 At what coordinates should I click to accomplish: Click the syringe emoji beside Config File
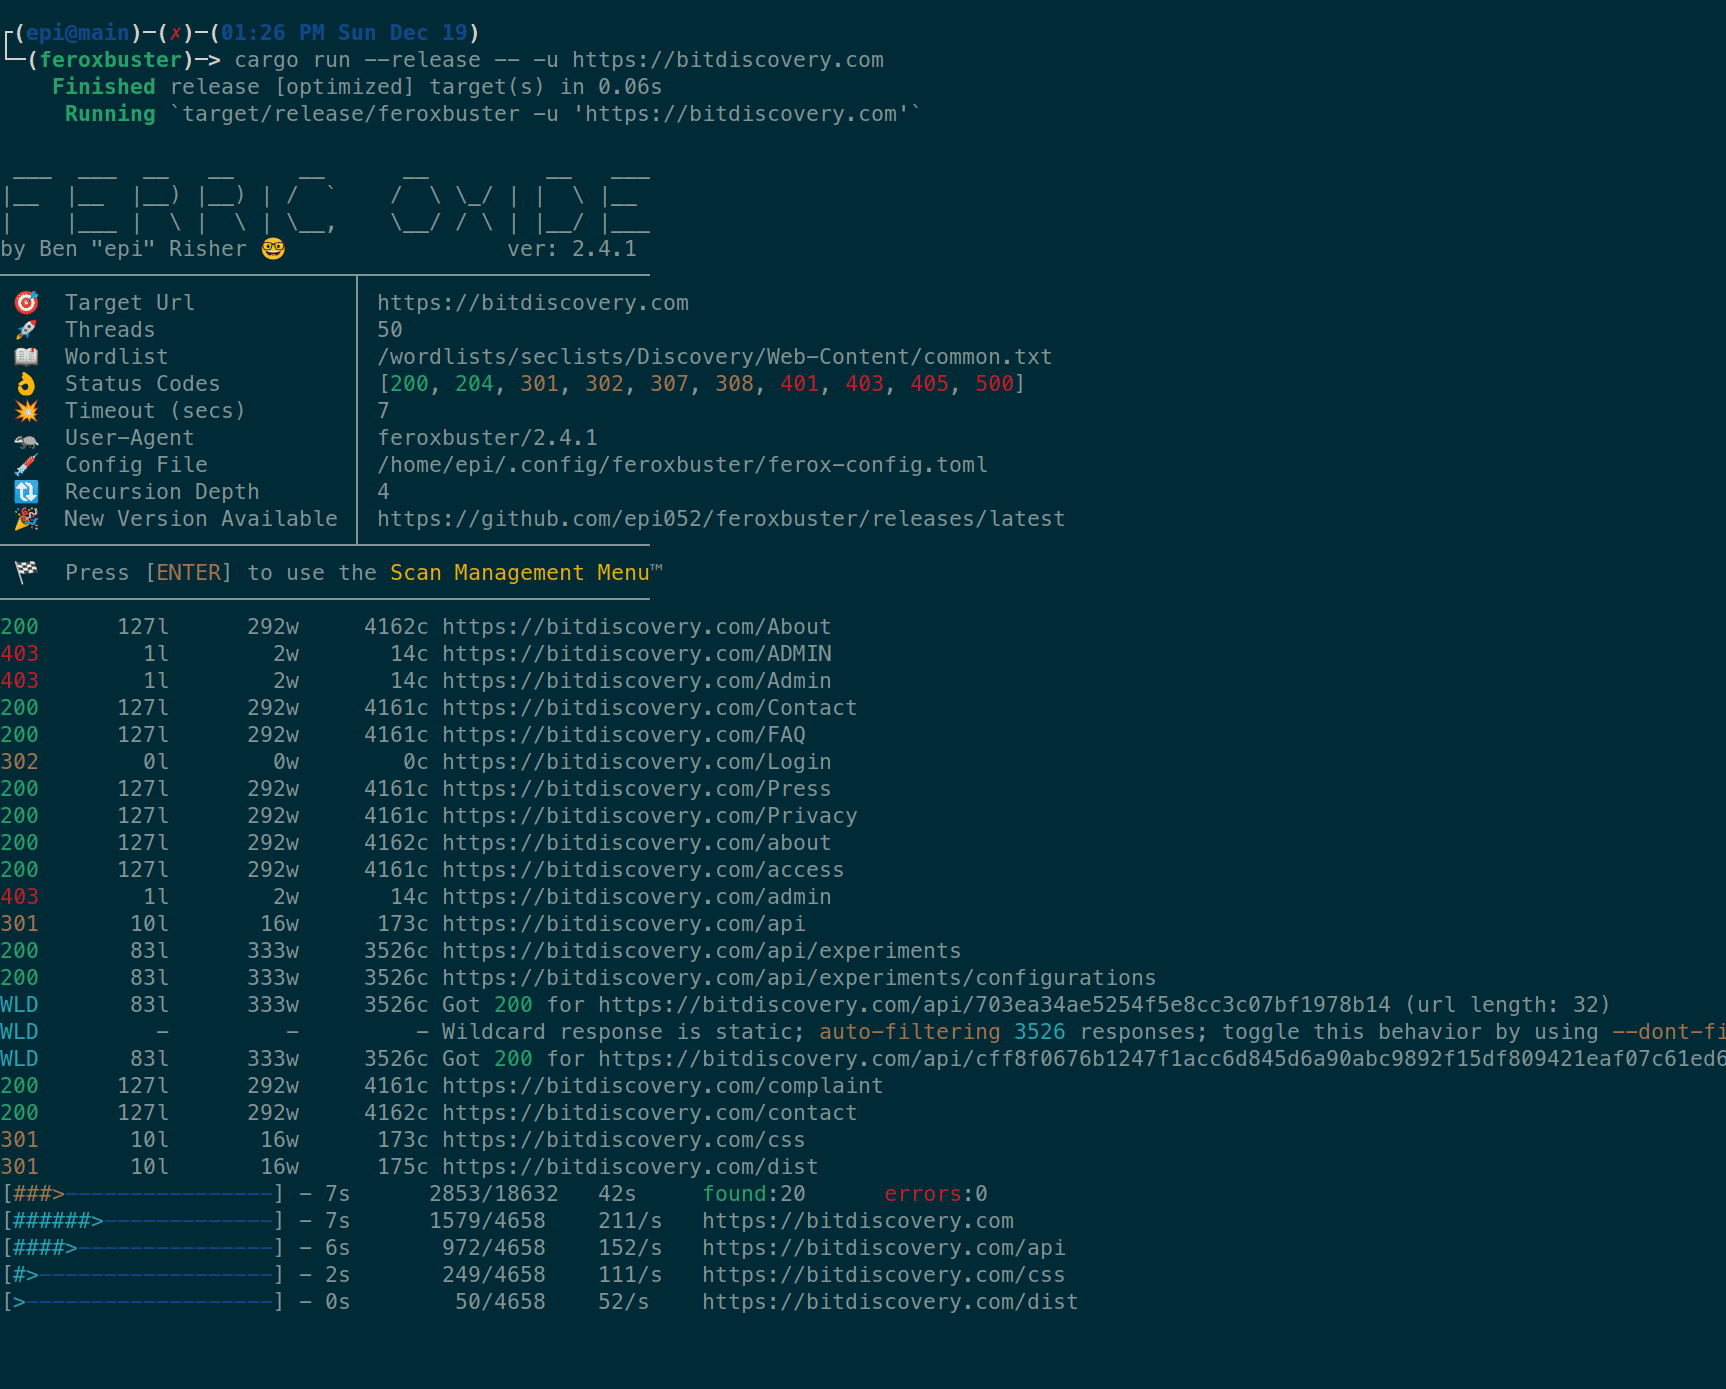tap(26, 465)
